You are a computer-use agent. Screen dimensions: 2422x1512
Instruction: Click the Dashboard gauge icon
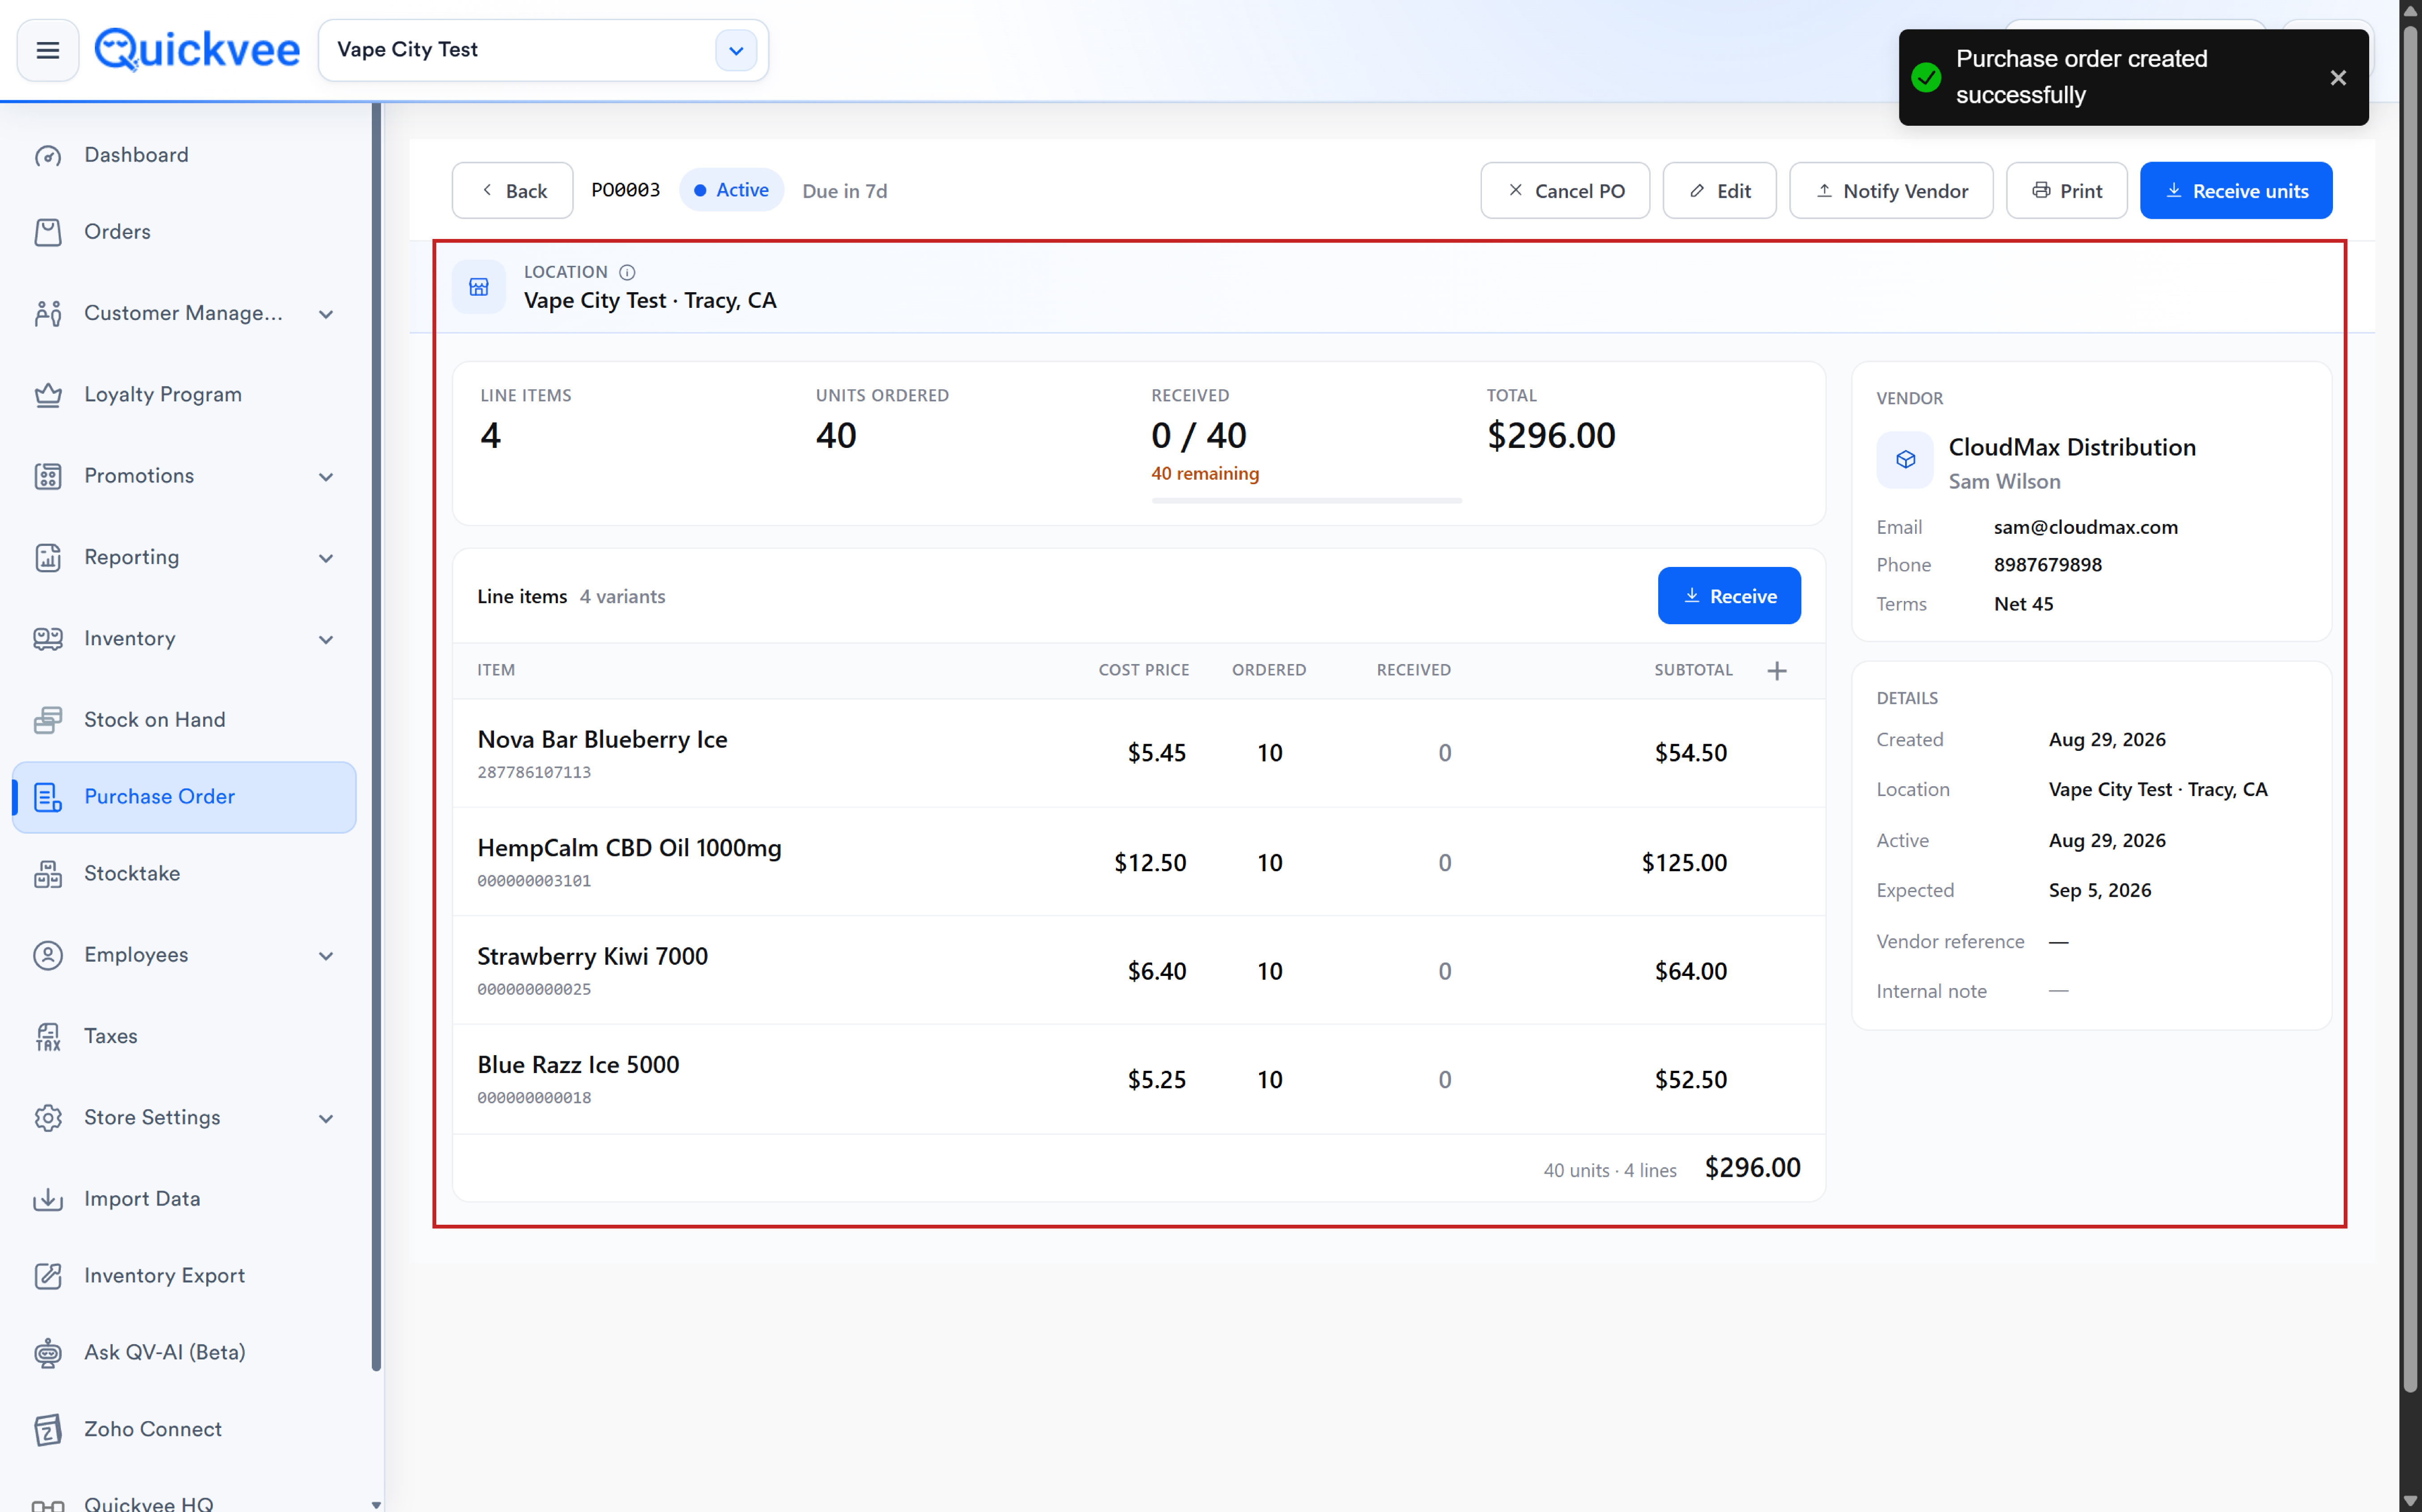coord(48,156)
